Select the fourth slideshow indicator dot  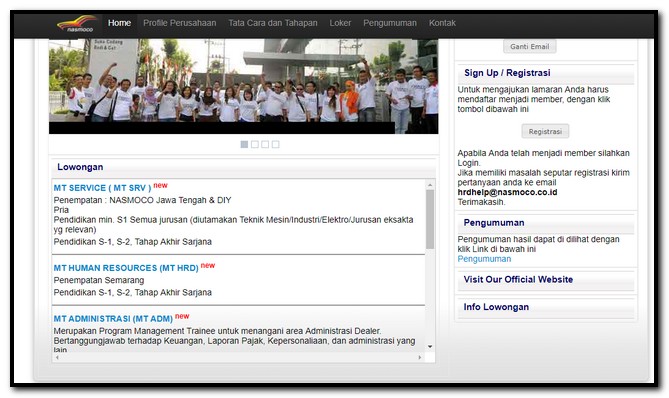coord(276,145)
